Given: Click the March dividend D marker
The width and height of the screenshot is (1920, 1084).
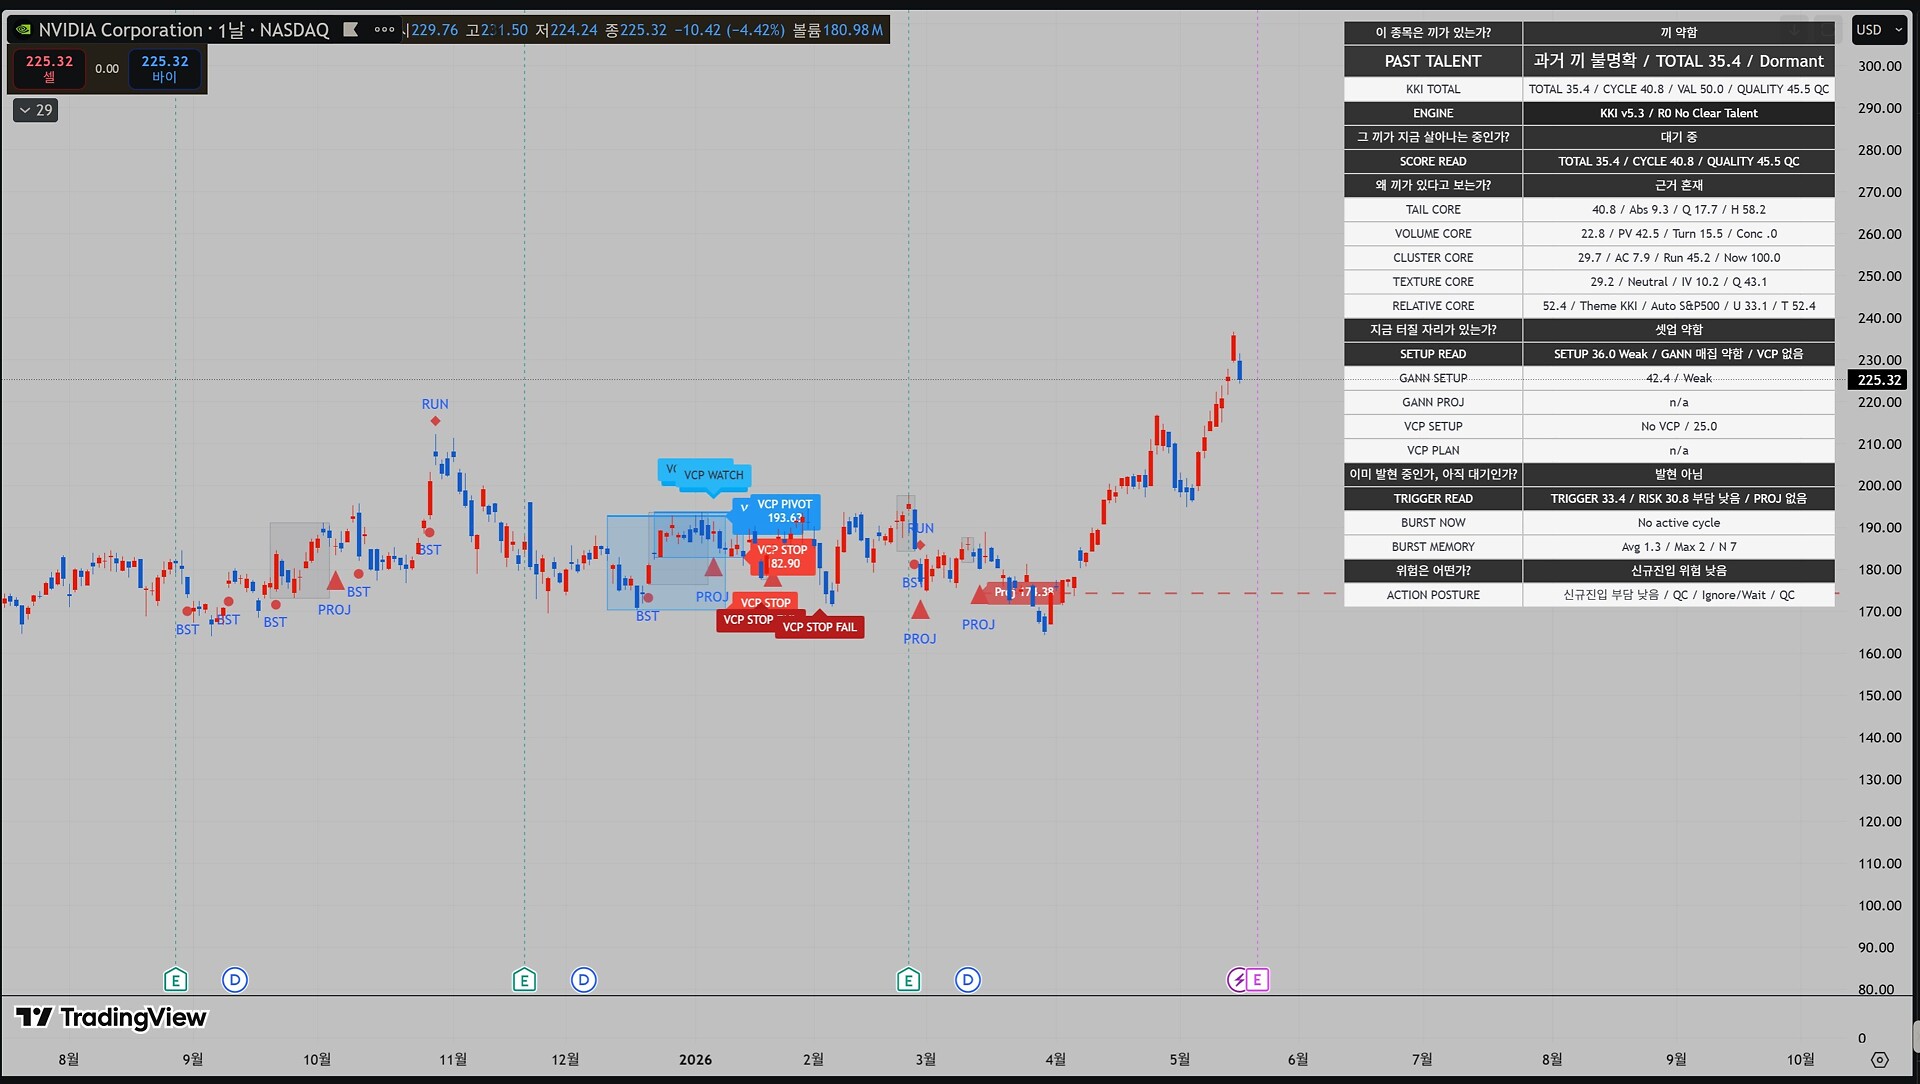Looking at the screenshot, I should click(x=968, y=980).
